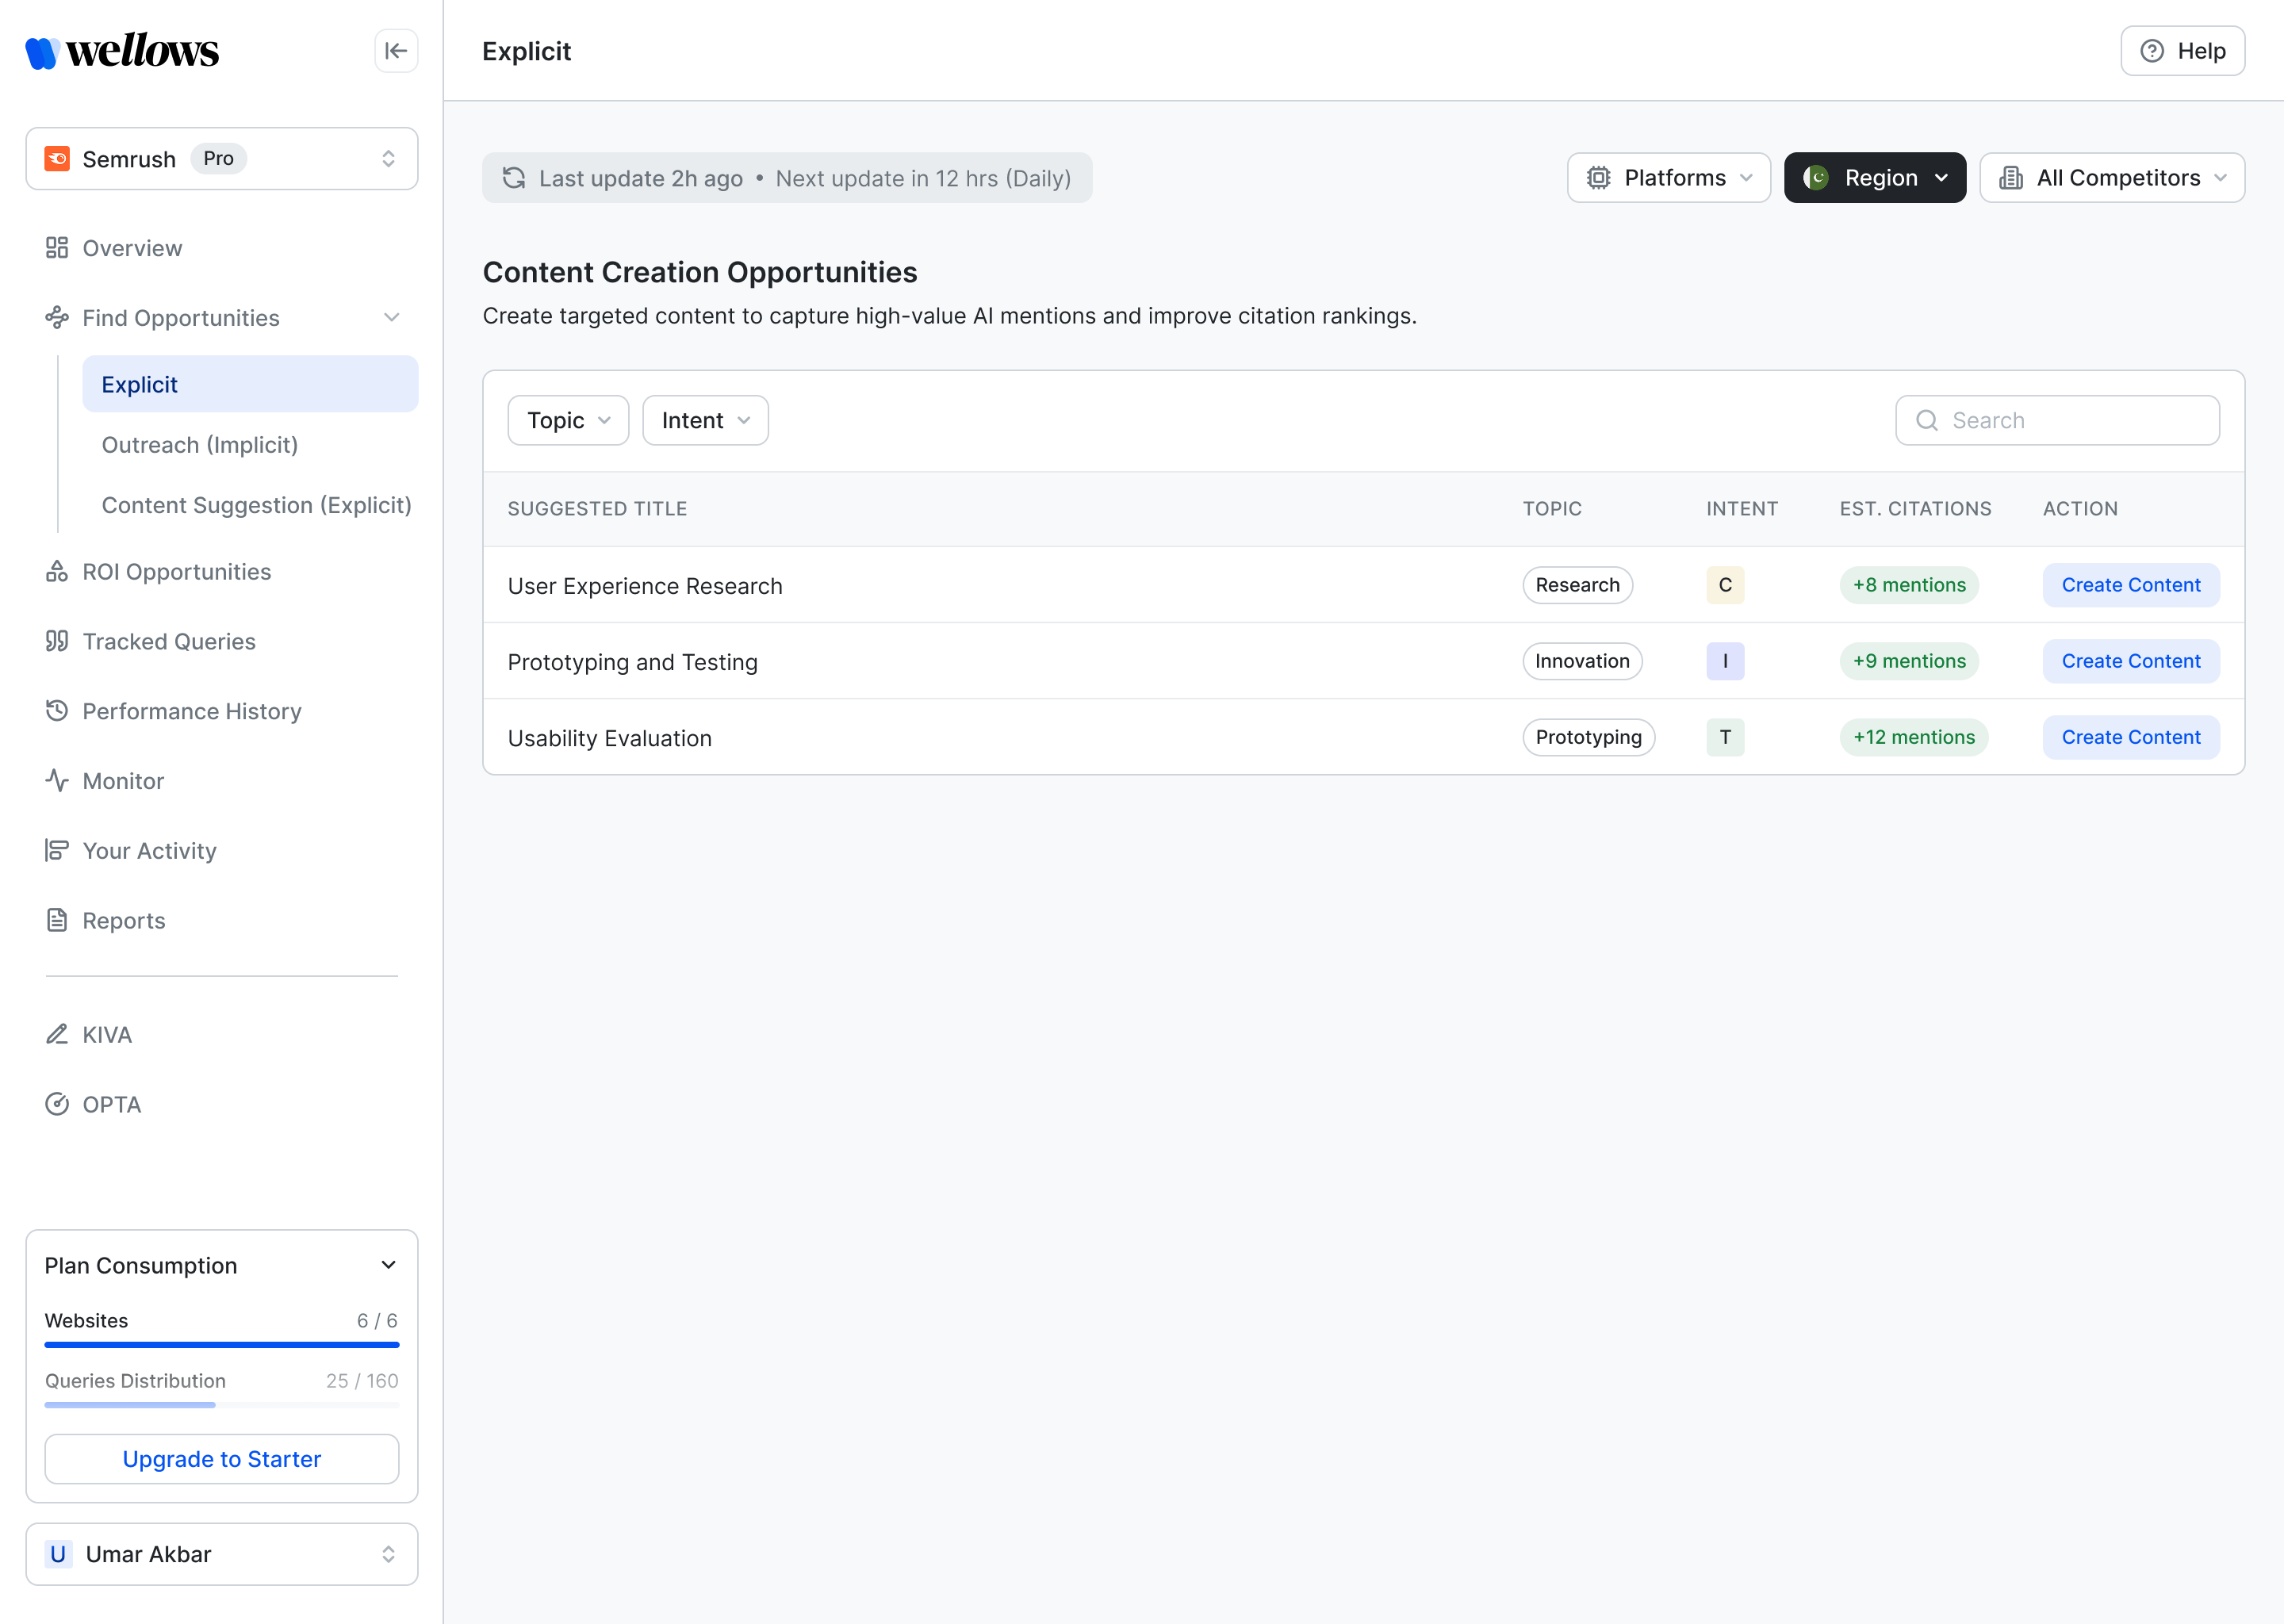This screenshot has height=1624, width=2284.
Task: Click the Help question mark icon
Action: pyautogui.click(x=2152, y=51)
